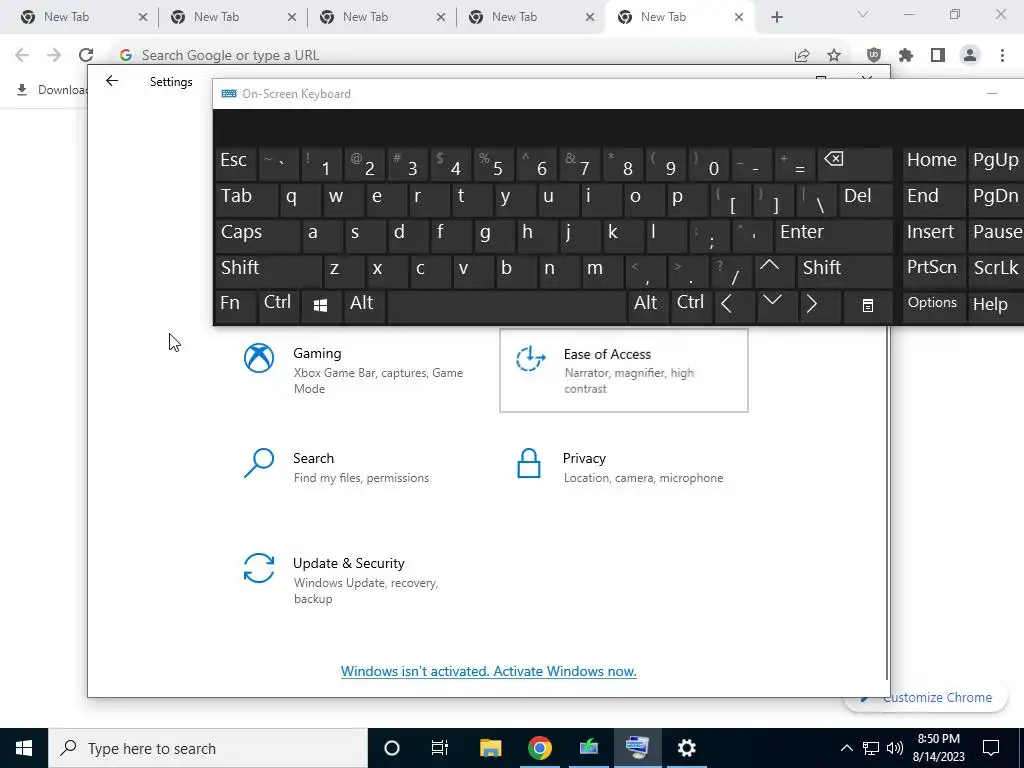Bookmark this tab with the star icon
Viewport: 1024px width, 768px height.
click(x=834, y=56)
